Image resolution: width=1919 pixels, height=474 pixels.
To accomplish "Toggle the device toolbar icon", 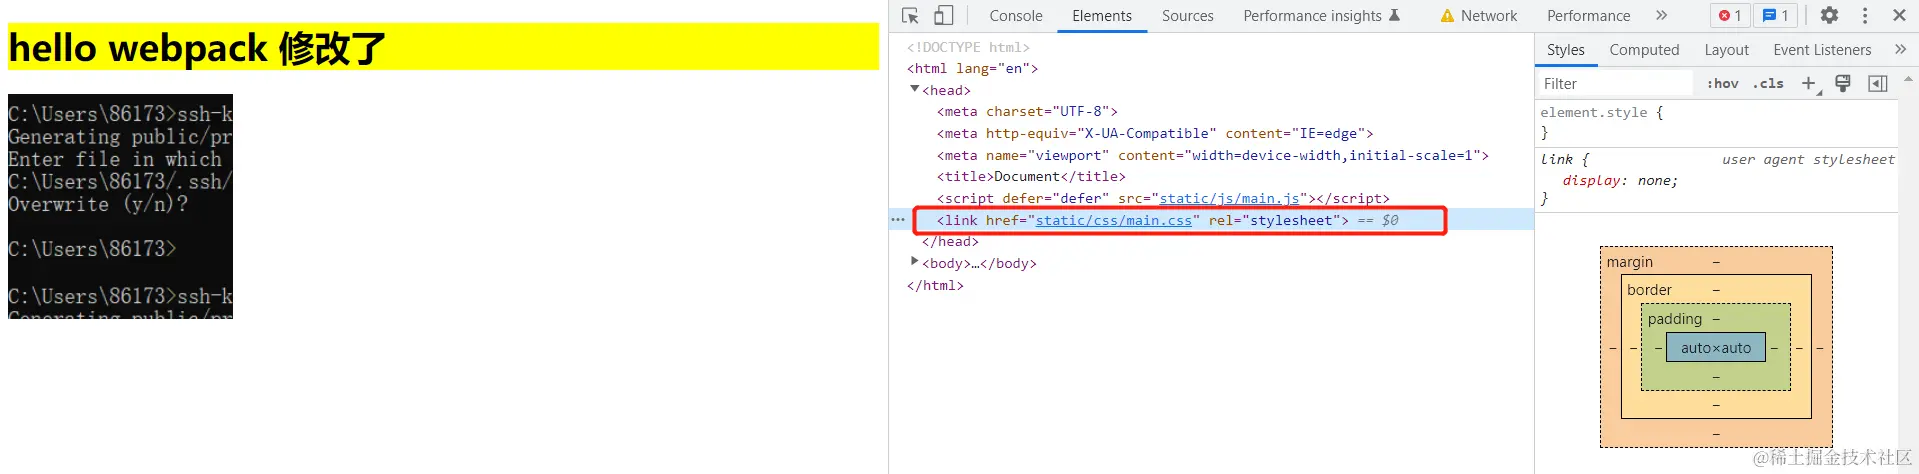I will 943,16.
